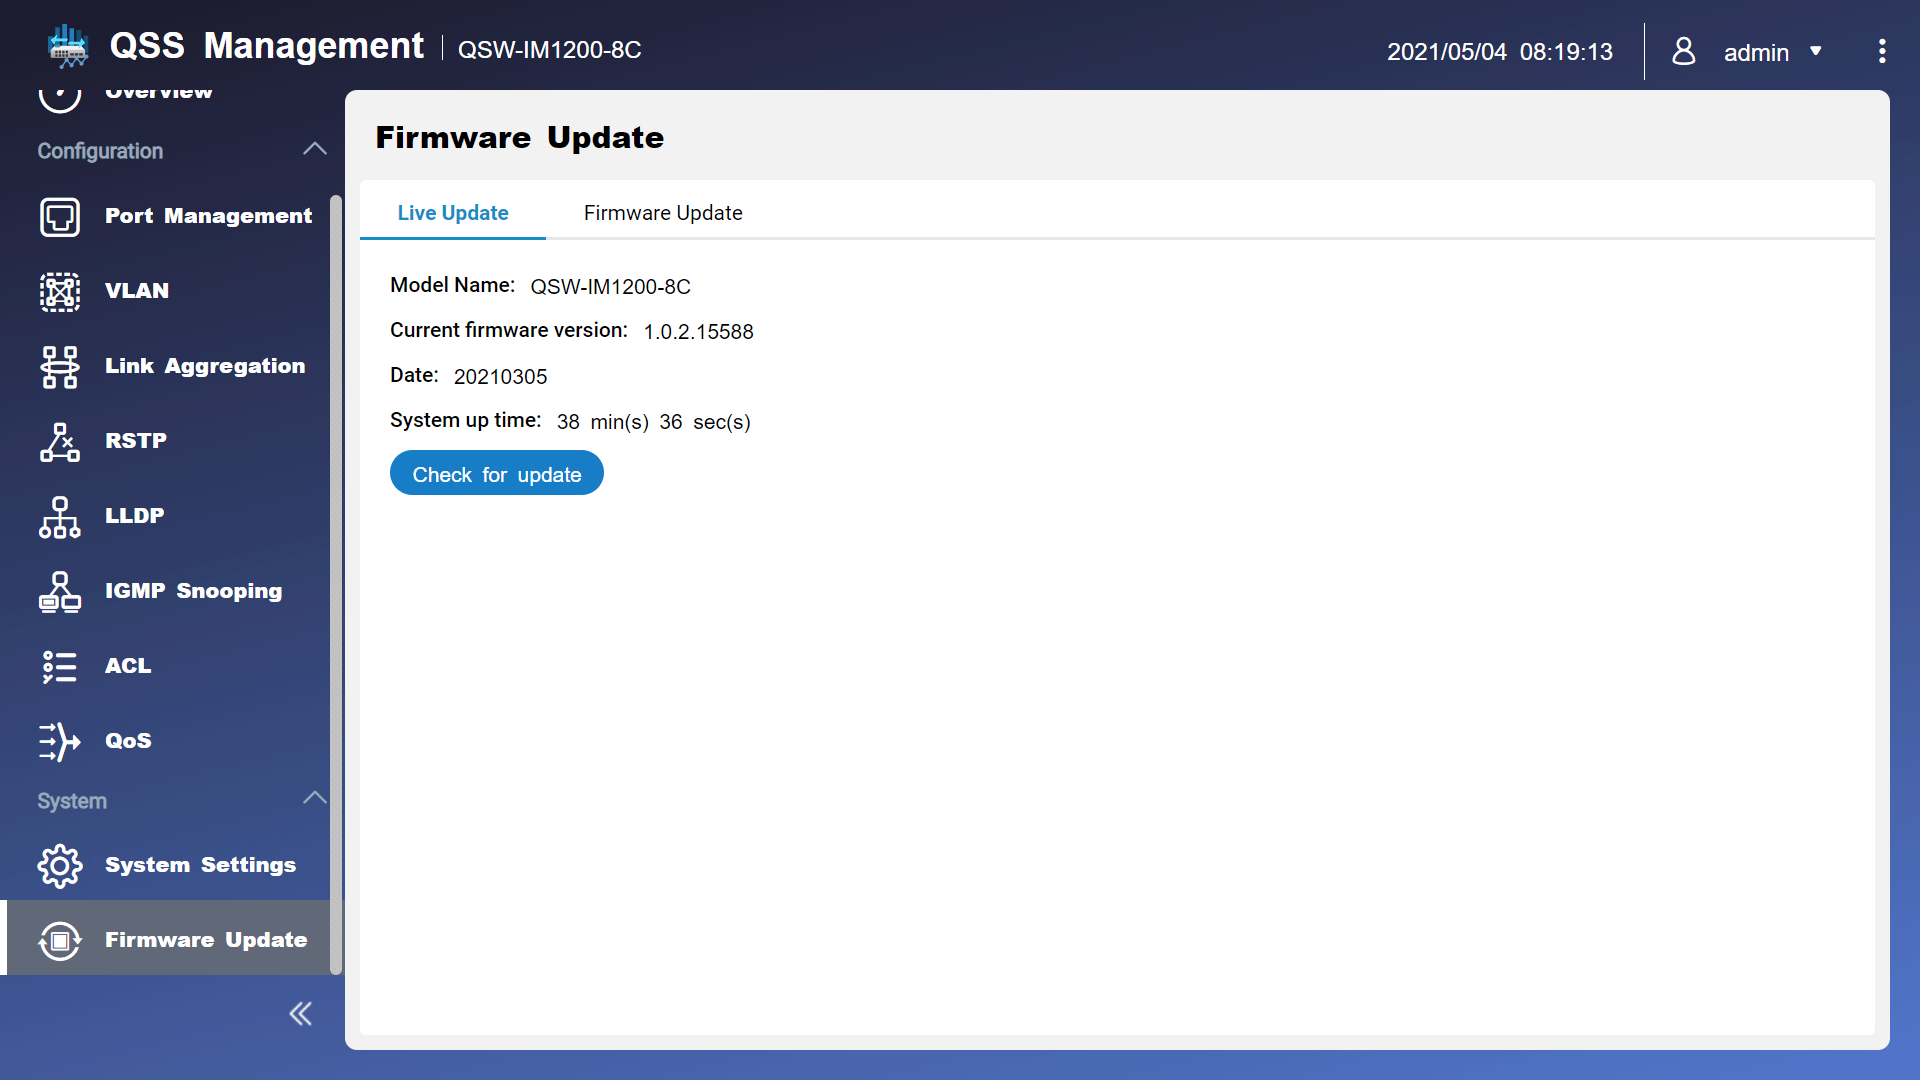
Task: Switch to the Firmware Update tab
Action: 663,213
